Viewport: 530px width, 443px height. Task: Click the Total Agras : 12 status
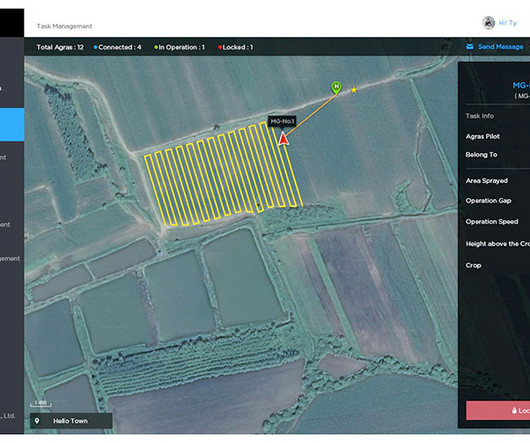pyautogui.click(x=60, y=47)
